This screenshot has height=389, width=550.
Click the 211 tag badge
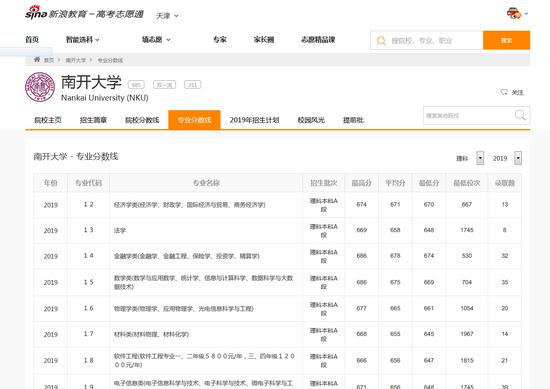coord(193,85)
